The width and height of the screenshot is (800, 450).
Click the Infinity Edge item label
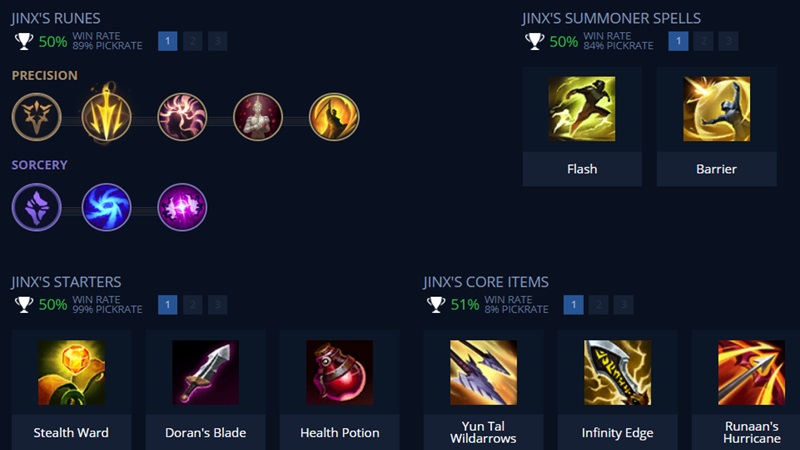click(617, 433)
